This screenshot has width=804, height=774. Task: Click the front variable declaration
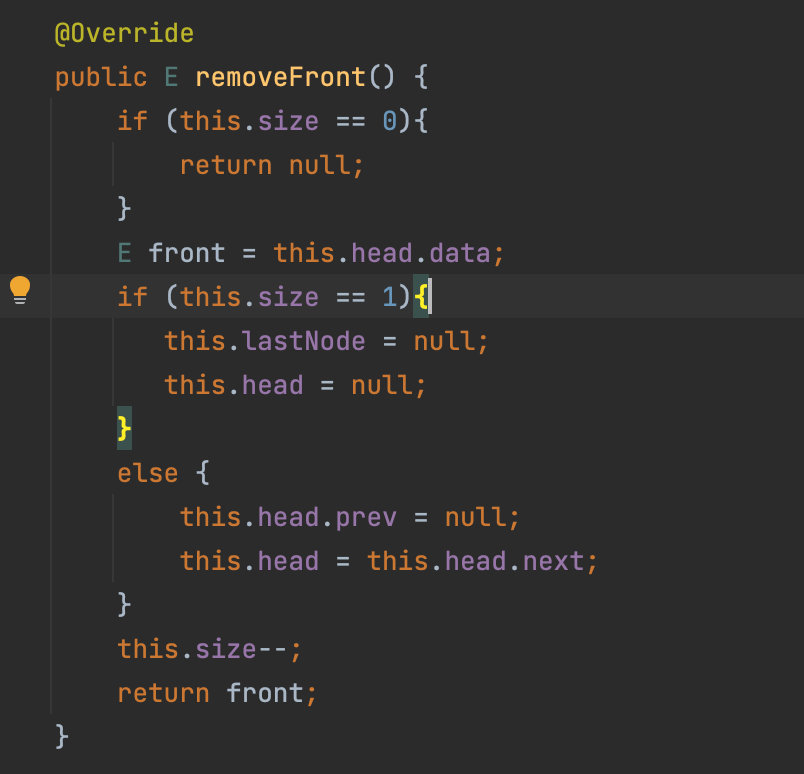(187, 253)
